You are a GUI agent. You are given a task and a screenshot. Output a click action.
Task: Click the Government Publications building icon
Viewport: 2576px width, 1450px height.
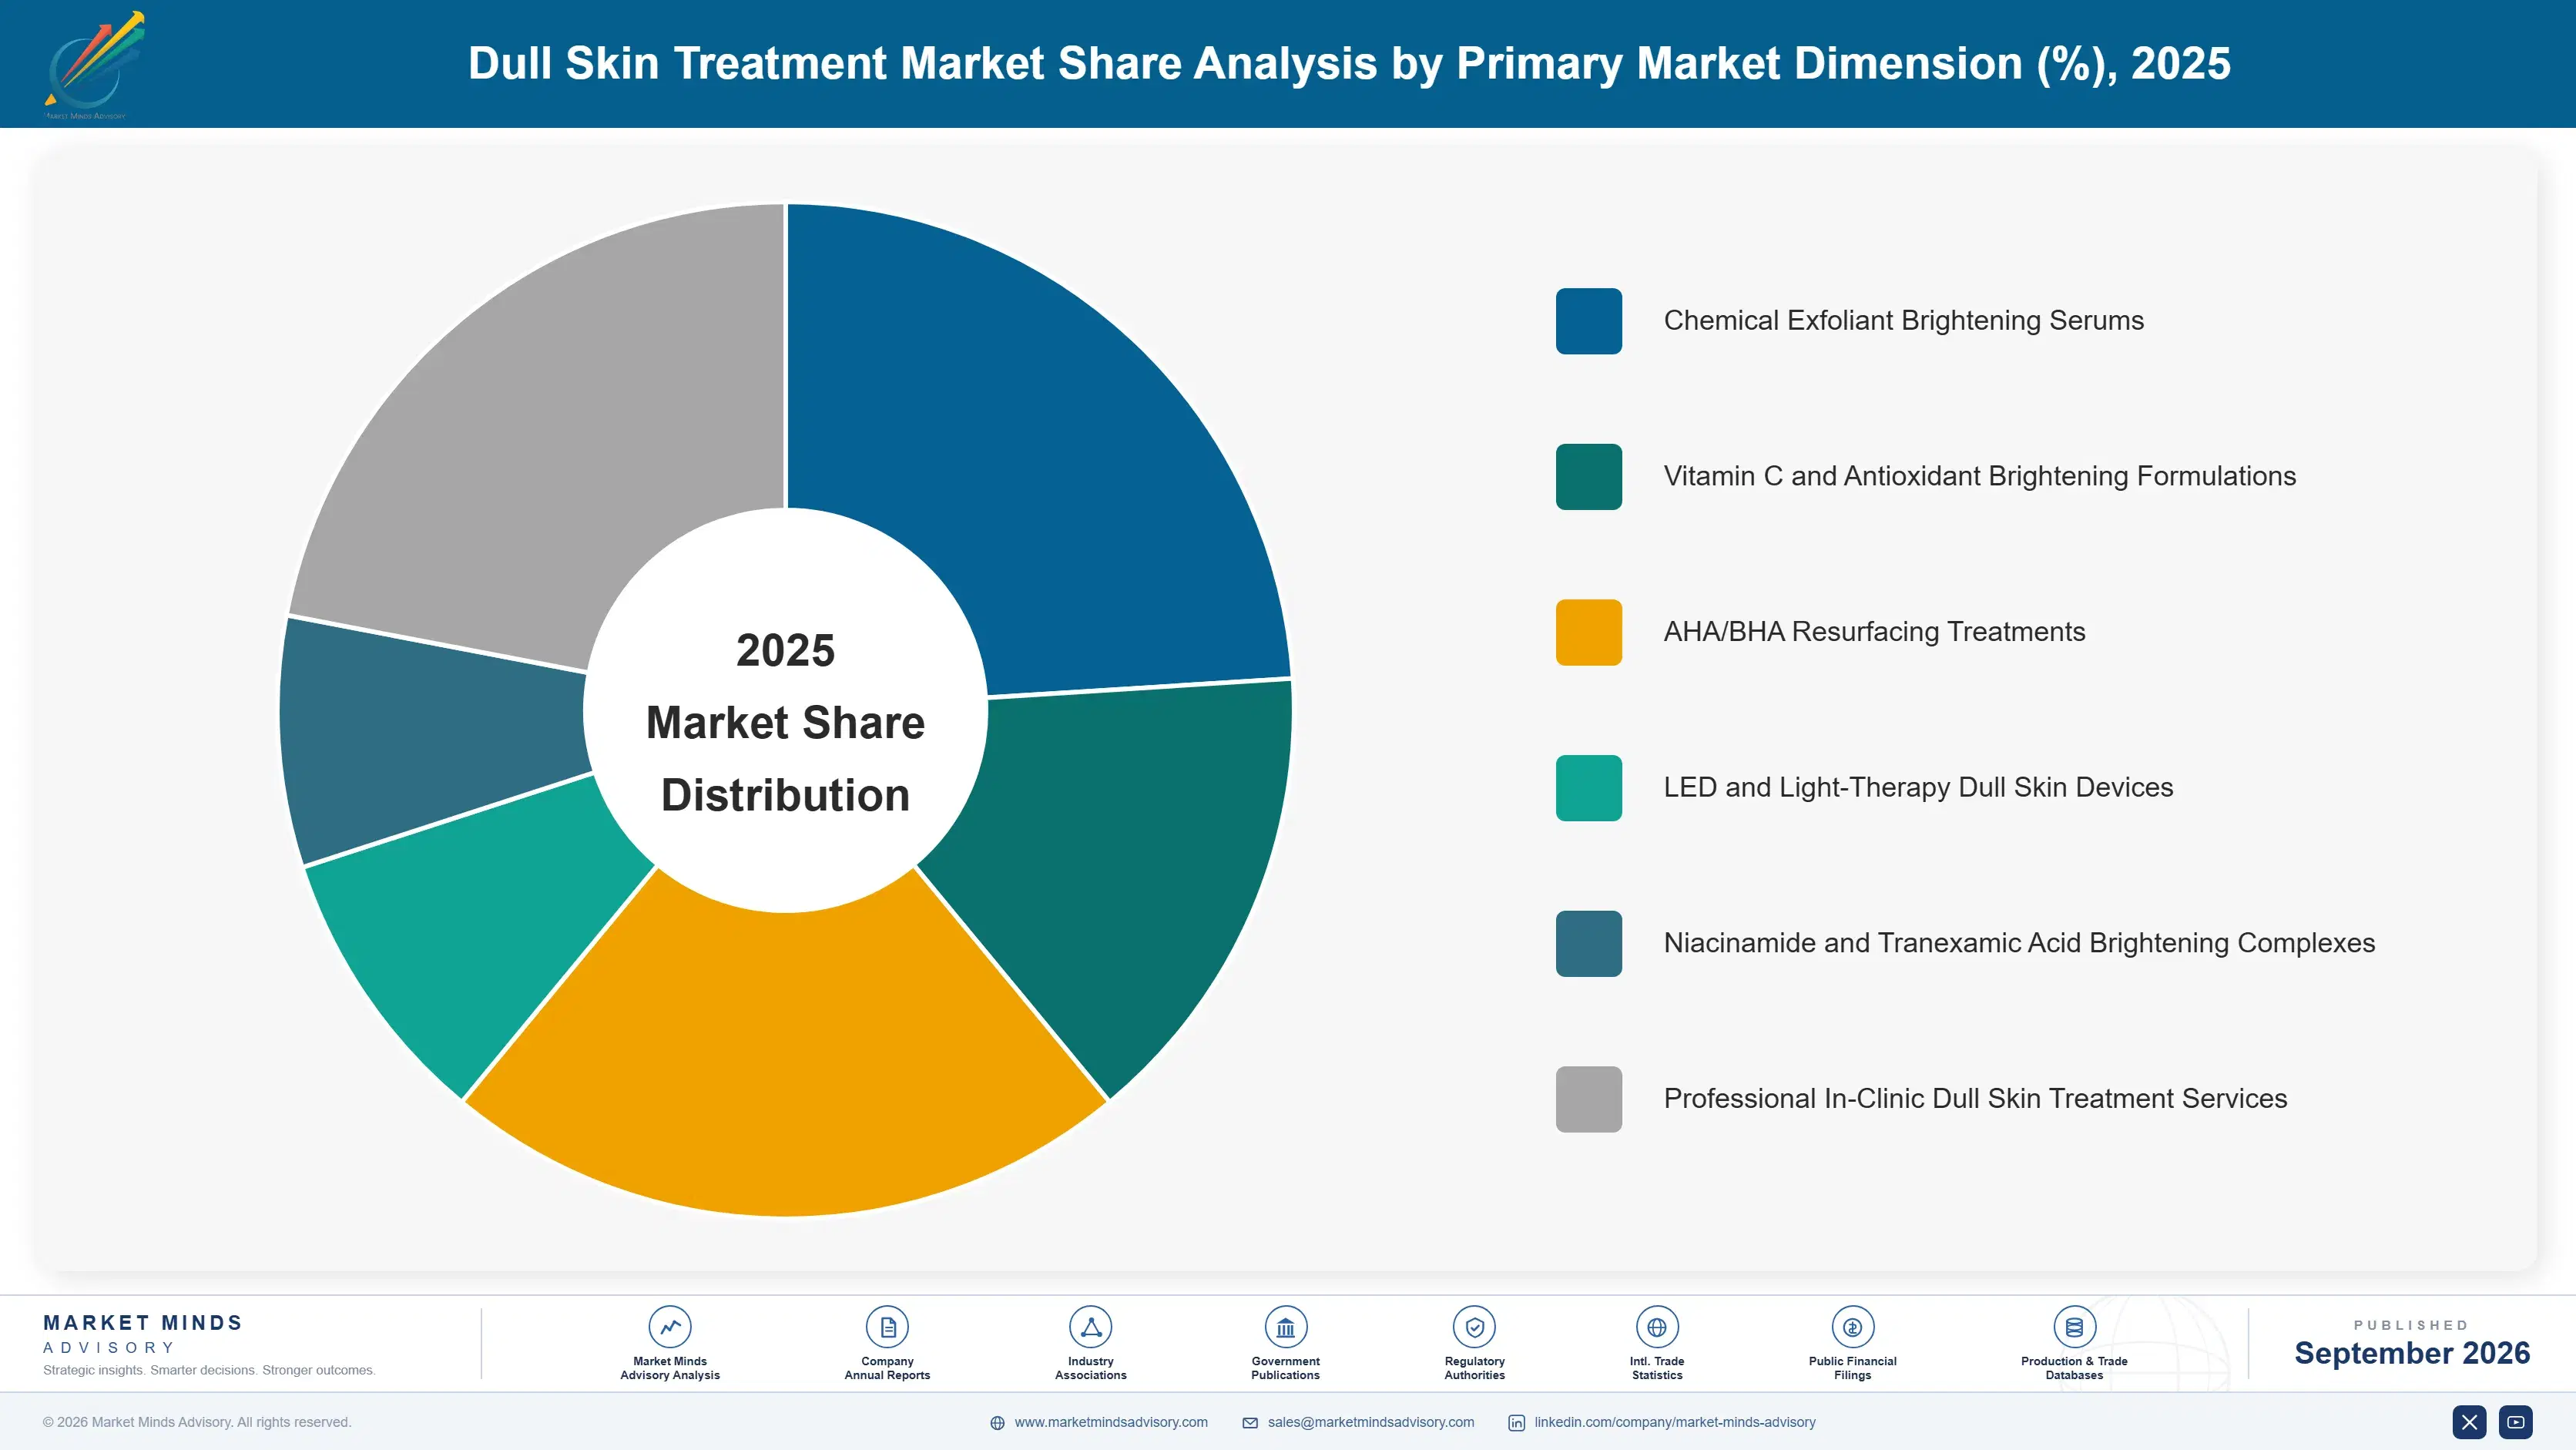point(1285,1327)
